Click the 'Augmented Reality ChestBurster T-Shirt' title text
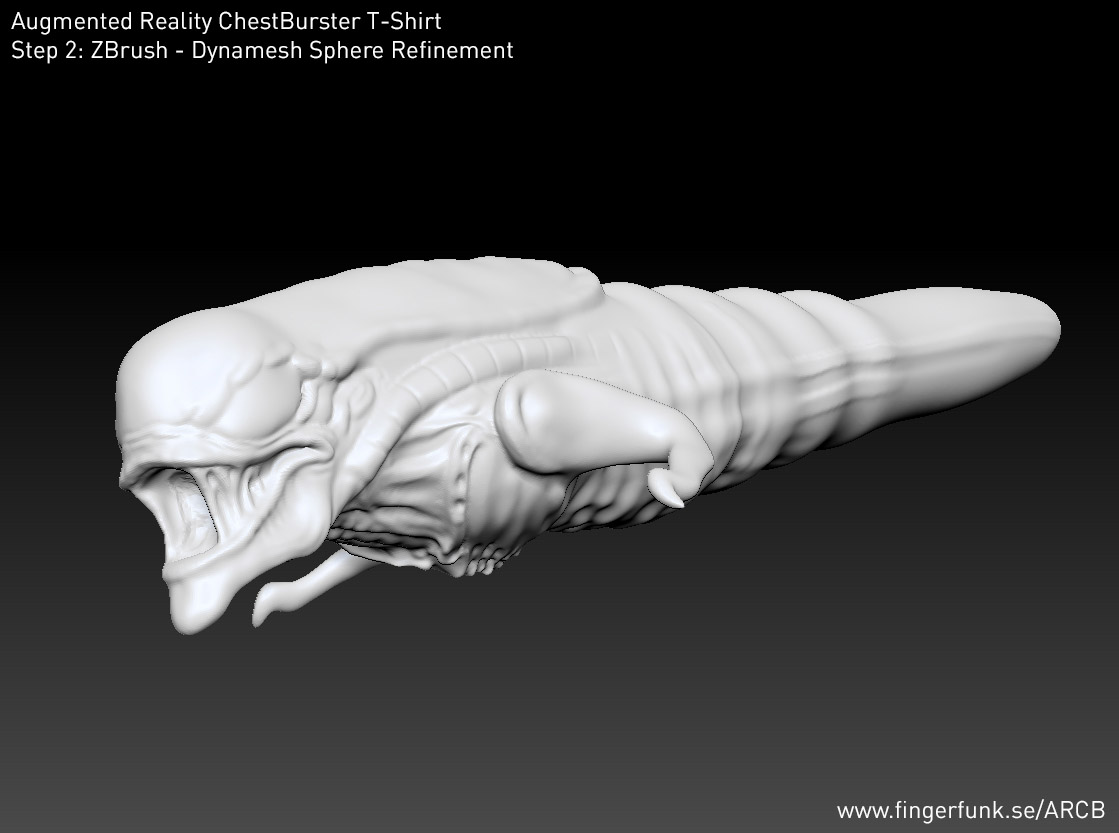Image resolution: width=1119 pixels, height=833 pixels. click(226, 21)
